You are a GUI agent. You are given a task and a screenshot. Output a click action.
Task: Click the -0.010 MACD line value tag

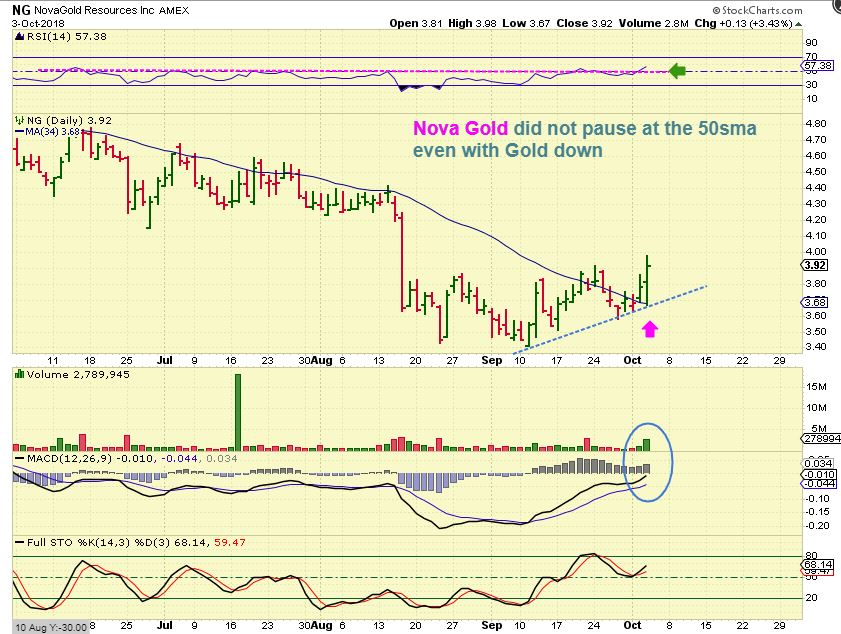pyautogui.click(x=818, y=474)
